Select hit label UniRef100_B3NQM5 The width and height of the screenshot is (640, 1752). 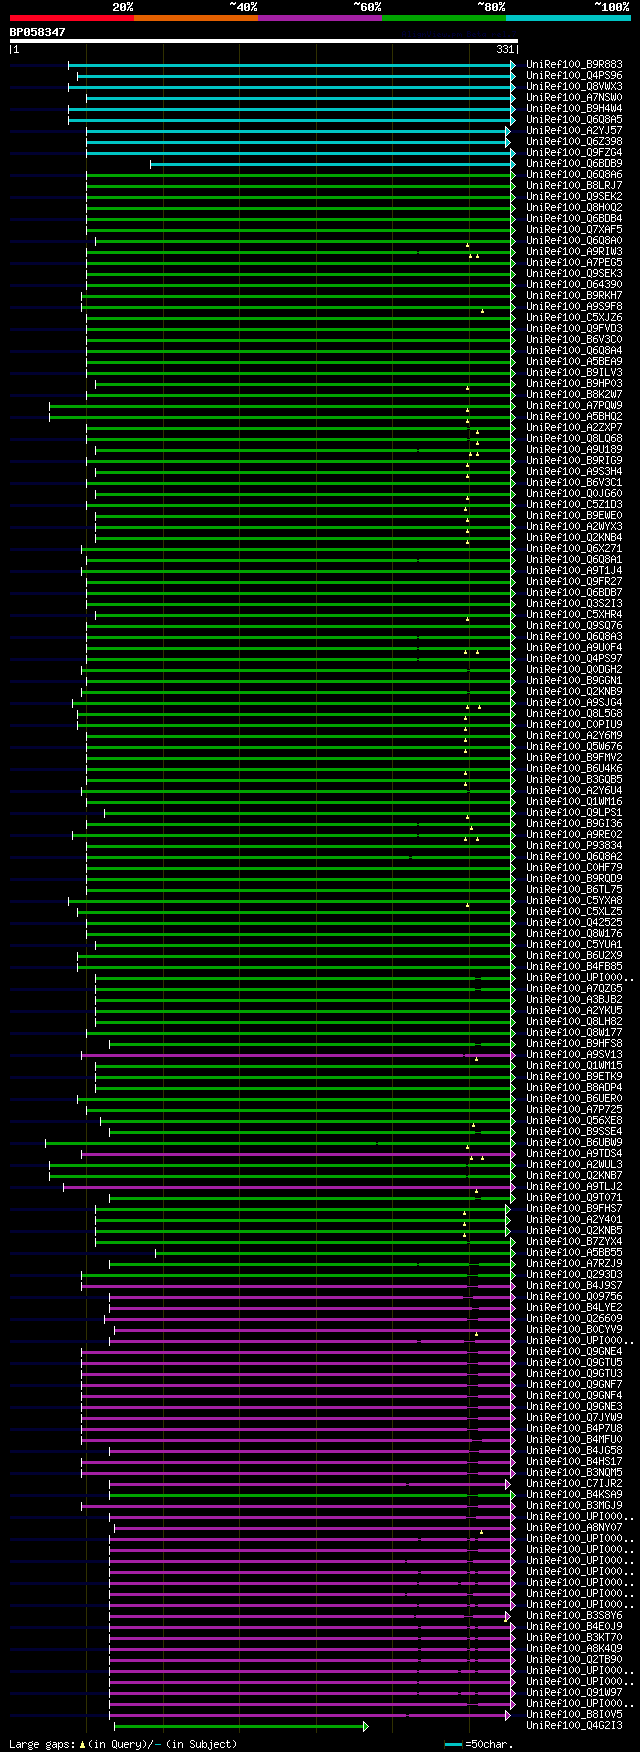click(574, 1473)
